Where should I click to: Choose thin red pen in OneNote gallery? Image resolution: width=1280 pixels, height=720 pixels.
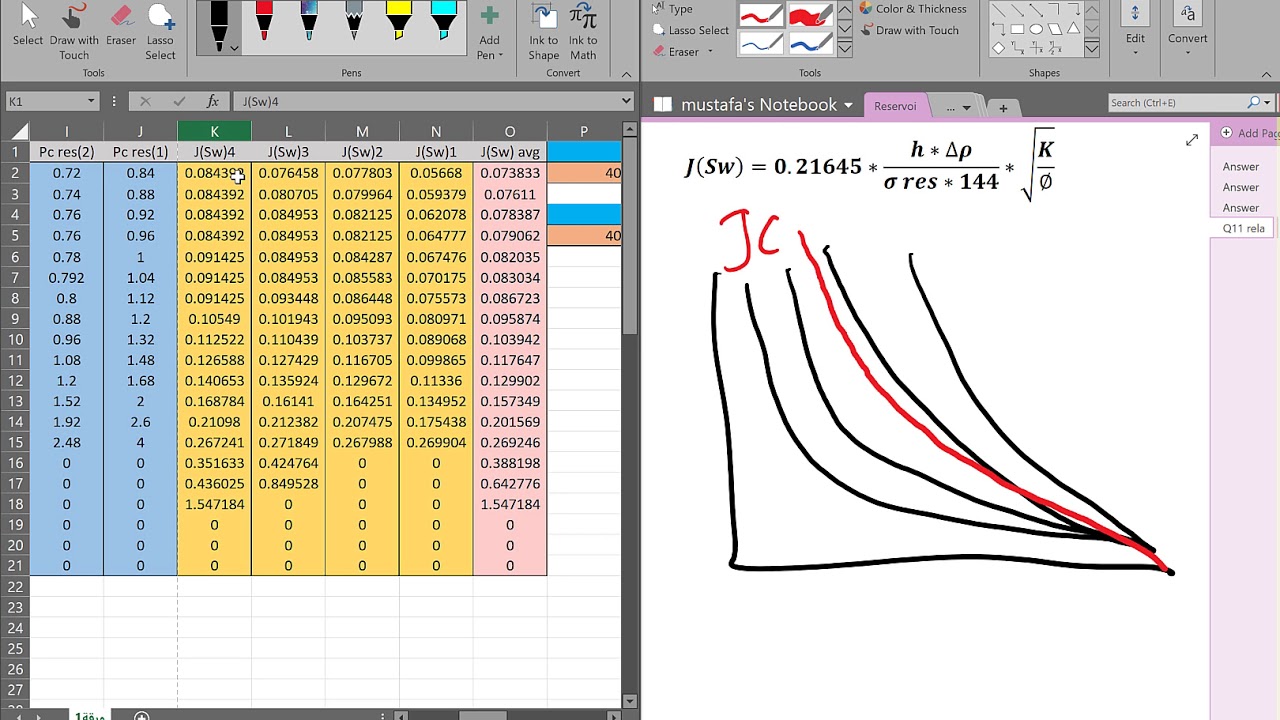(x=760, y=16)
